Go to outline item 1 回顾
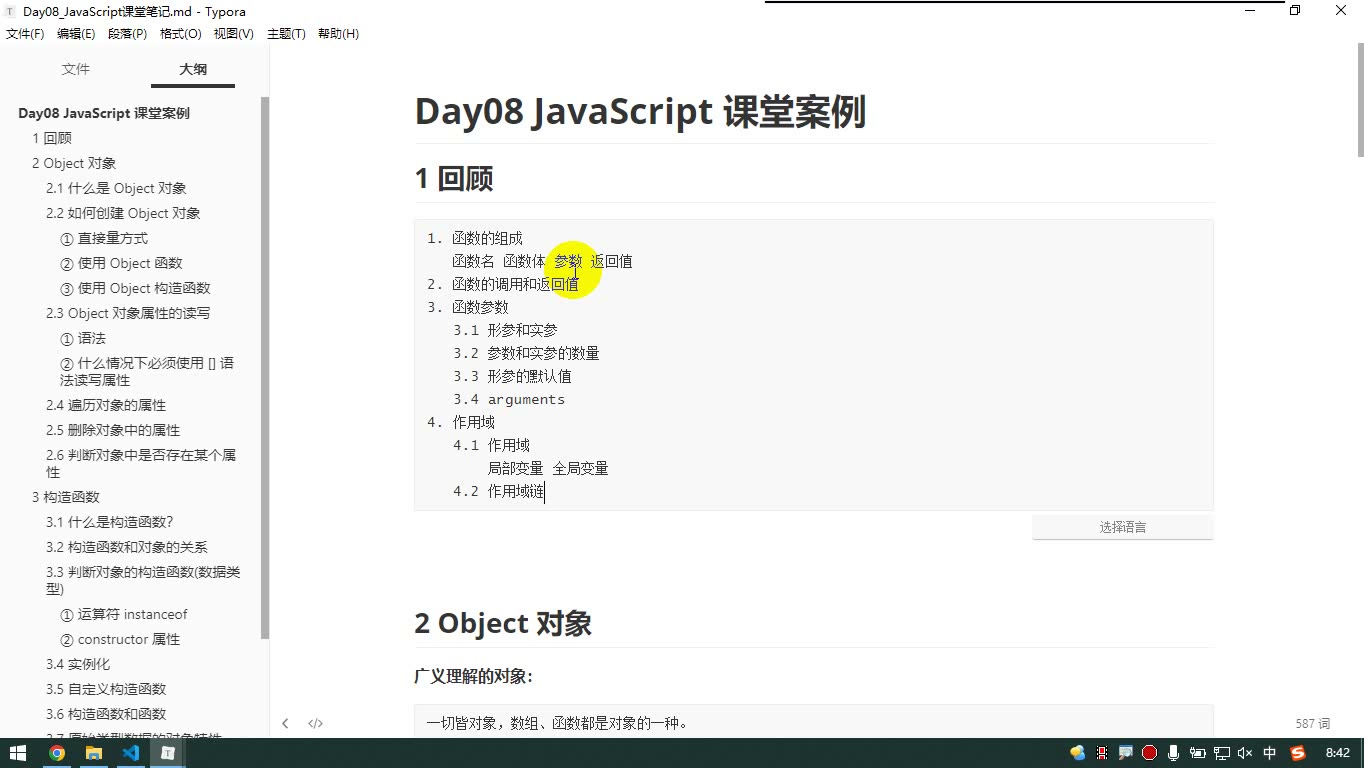This screenshot has width=1364, height=768. tap(52, 138)
